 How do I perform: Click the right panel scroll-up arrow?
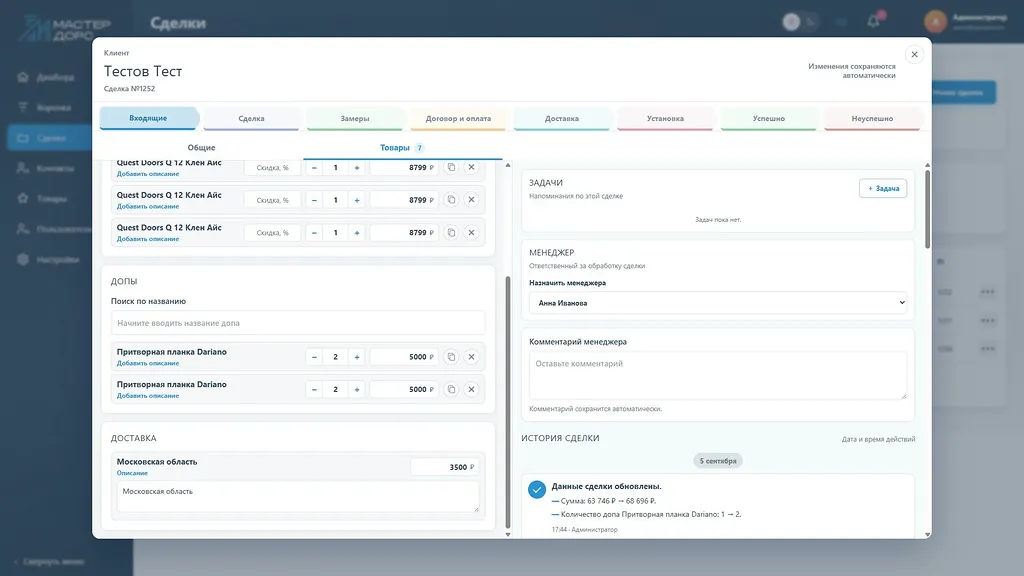[x=927, y=165]
